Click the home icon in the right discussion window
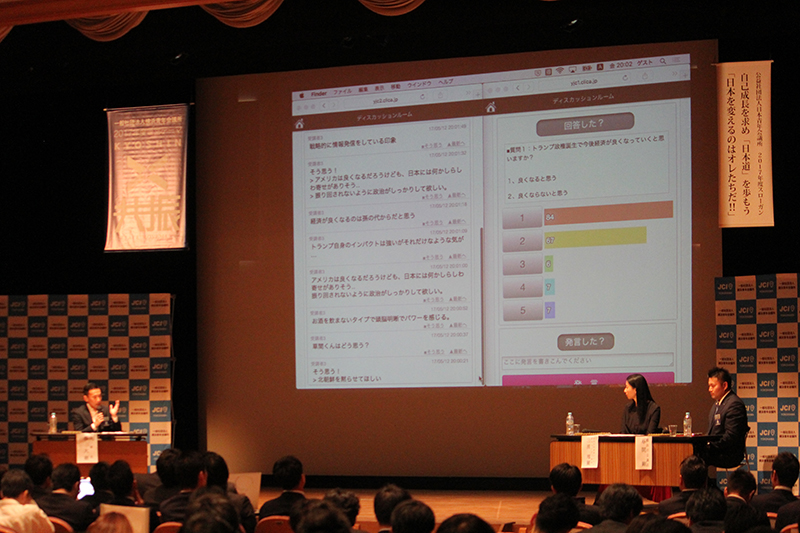800x533 pixels. coord(490,107)
